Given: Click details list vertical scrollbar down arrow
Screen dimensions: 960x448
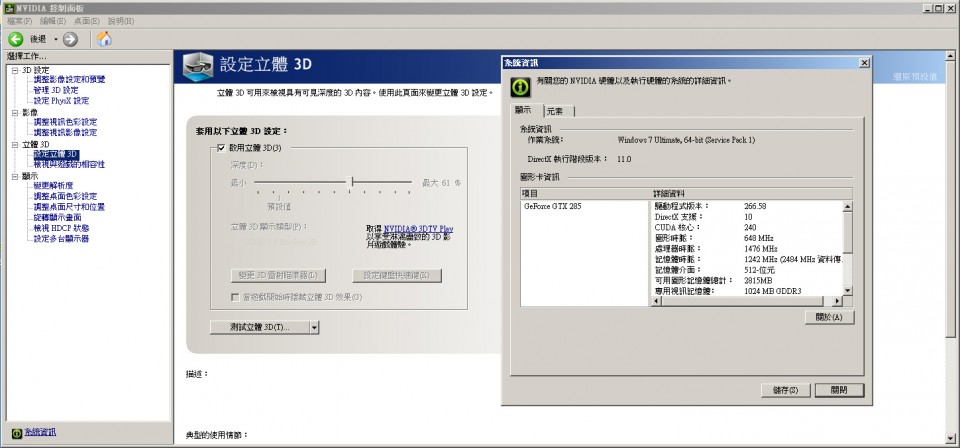Looking at the screenshot, I should point(847,290).
